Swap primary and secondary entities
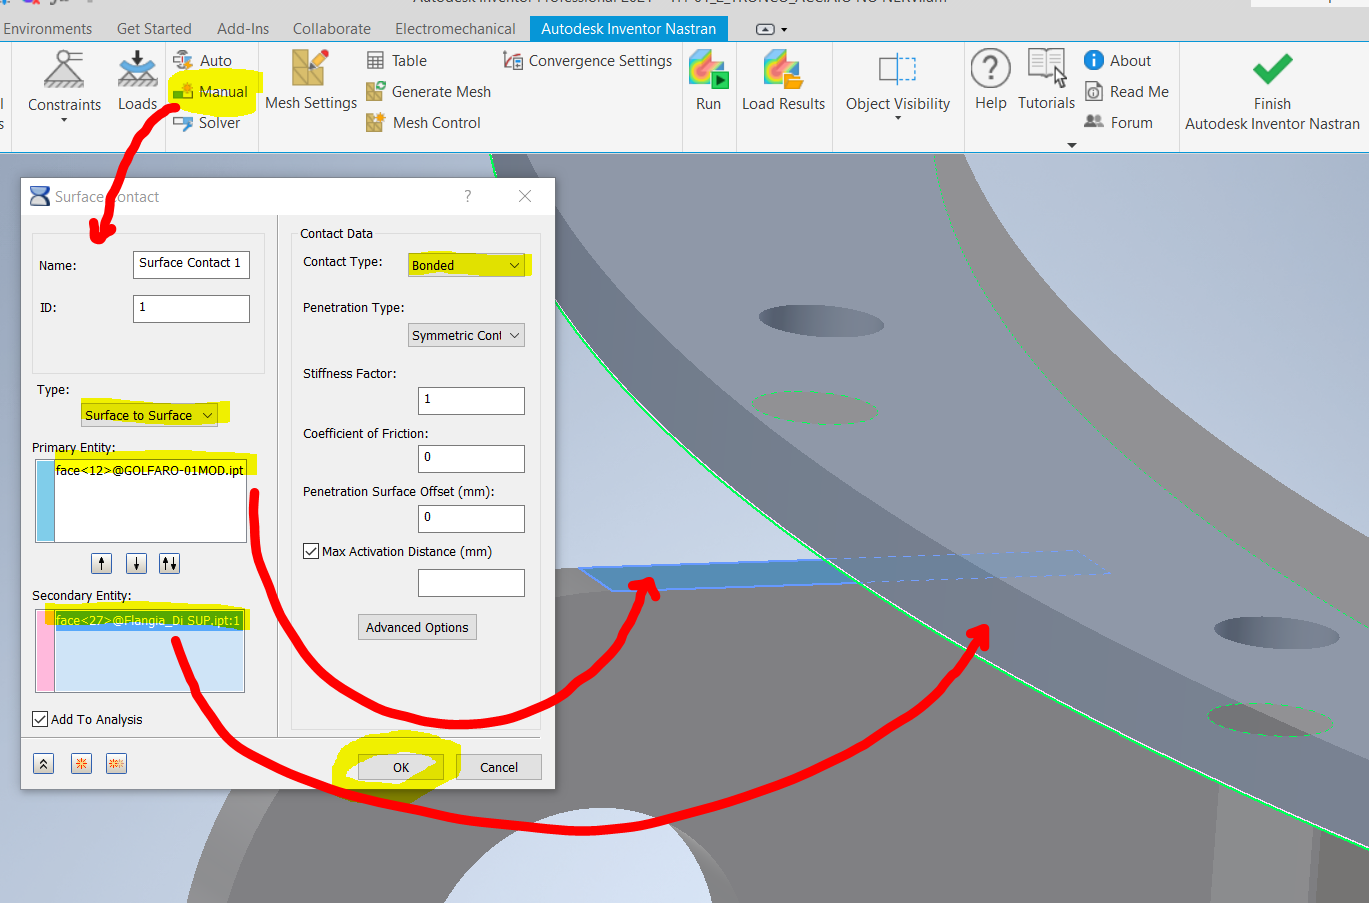The image size is (1369, 903). pos(170,564)
